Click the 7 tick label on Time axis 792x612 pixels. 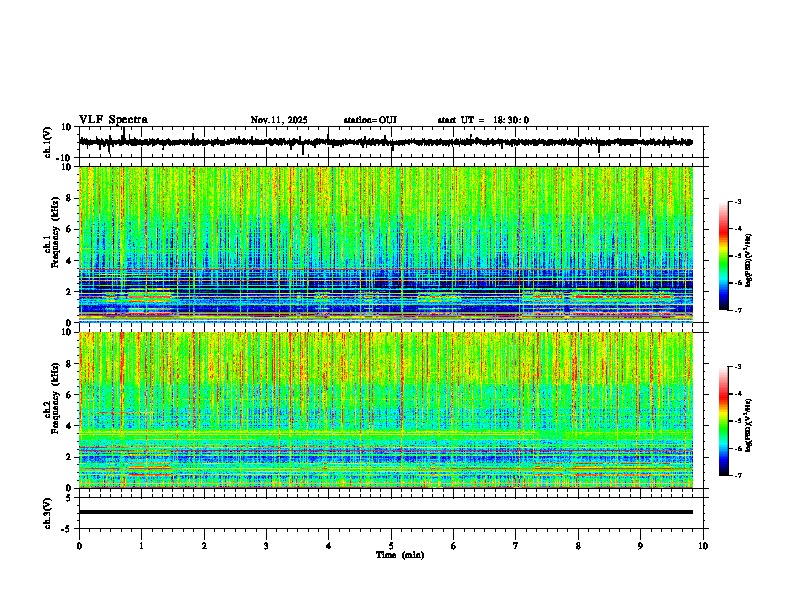[516, 546]
